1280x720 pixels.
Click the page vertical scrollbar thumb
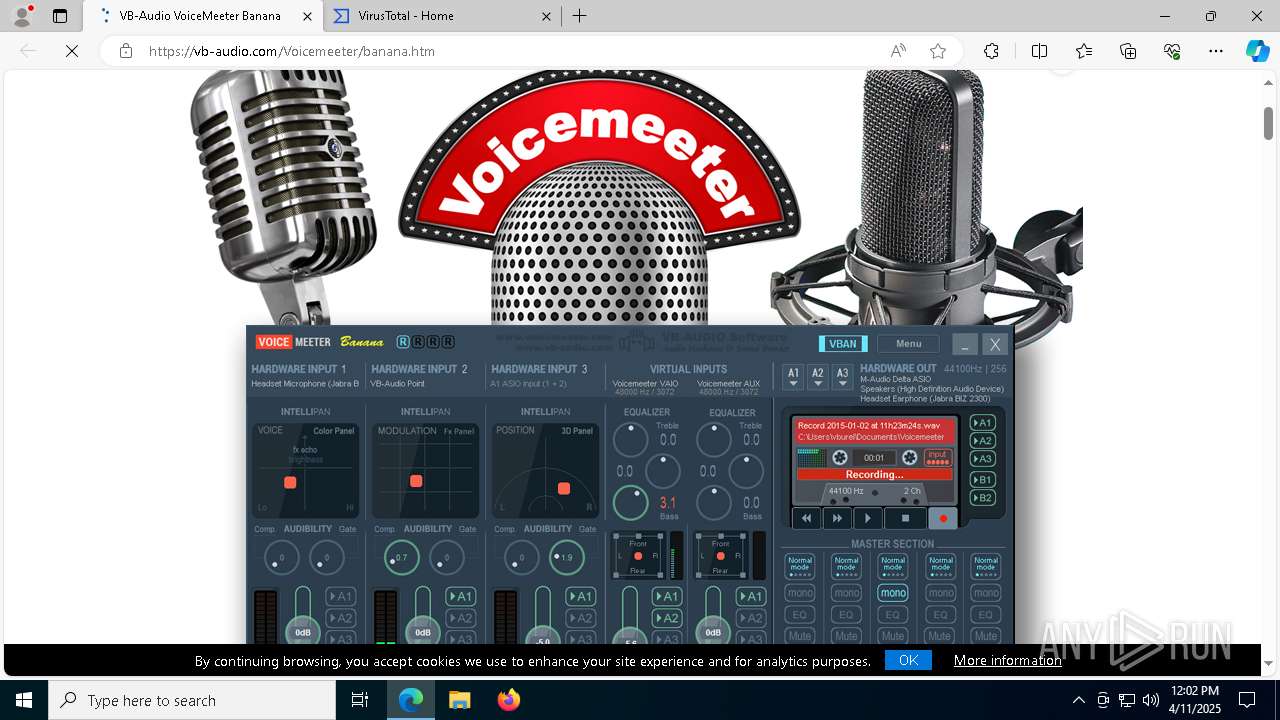point(1268,122)
